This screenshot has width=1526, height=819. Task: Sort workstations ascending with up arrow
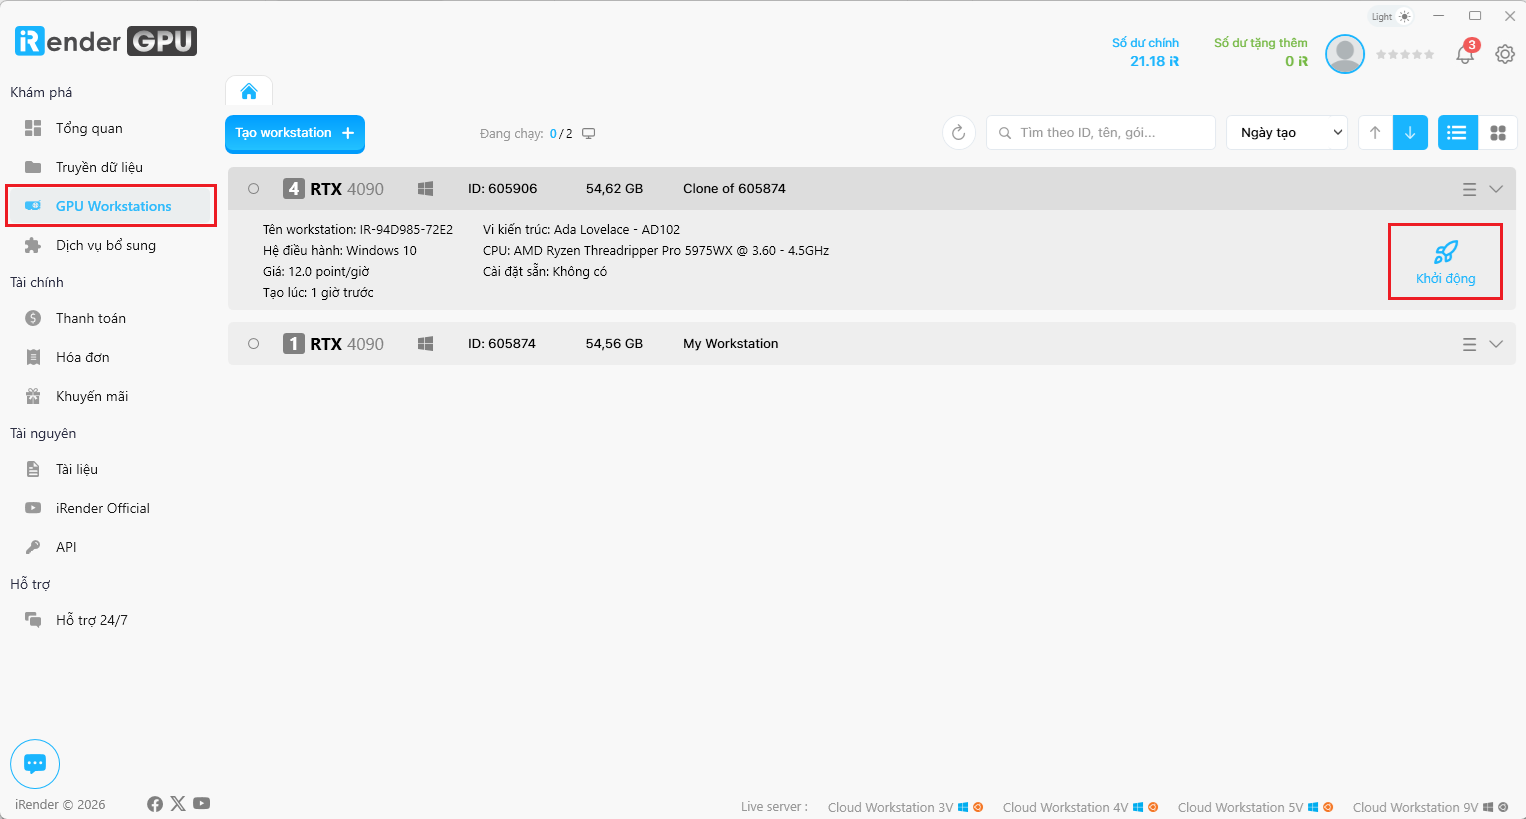(x=1375, y=133)
